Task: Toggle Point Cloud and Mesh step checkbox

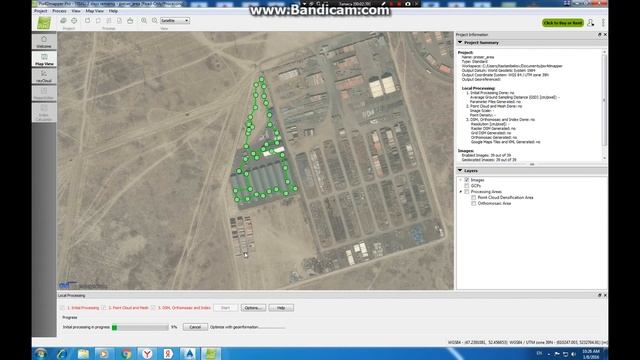Action: (104, 308)
